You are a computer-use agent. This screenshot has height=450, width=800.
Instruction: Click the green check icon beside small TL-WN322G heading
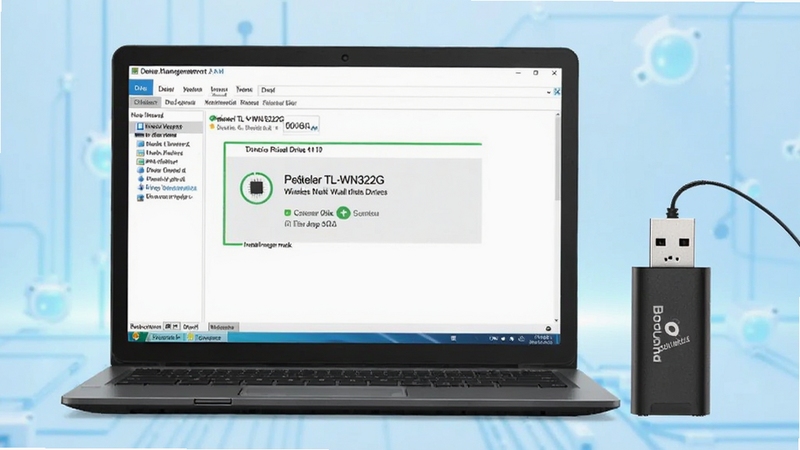[x=213, y=118]
